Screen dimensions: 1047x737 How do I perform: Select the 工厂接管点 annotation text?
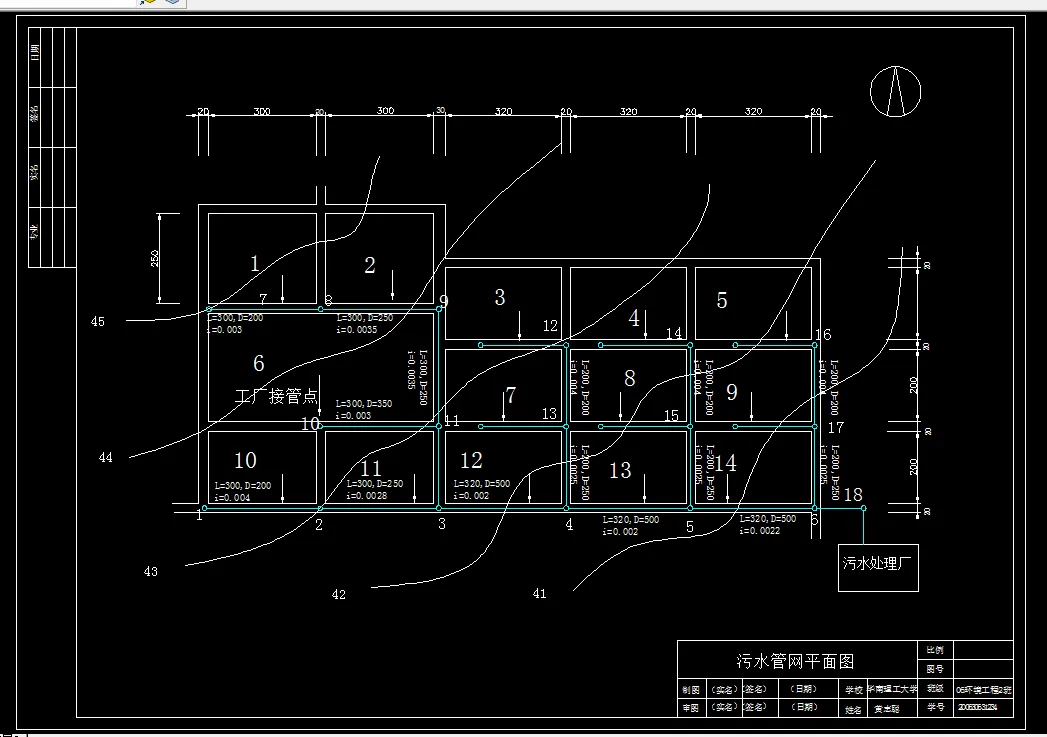(277, 396)
